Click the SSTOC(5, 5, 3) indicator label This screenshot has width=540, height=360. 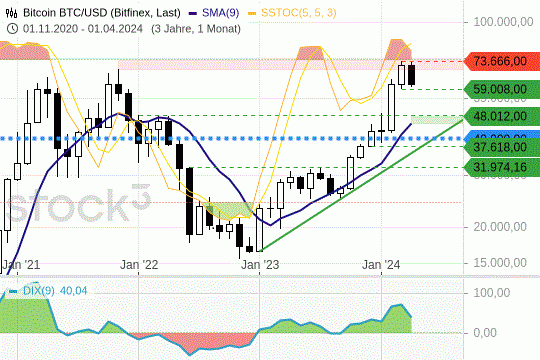(299, 13)
